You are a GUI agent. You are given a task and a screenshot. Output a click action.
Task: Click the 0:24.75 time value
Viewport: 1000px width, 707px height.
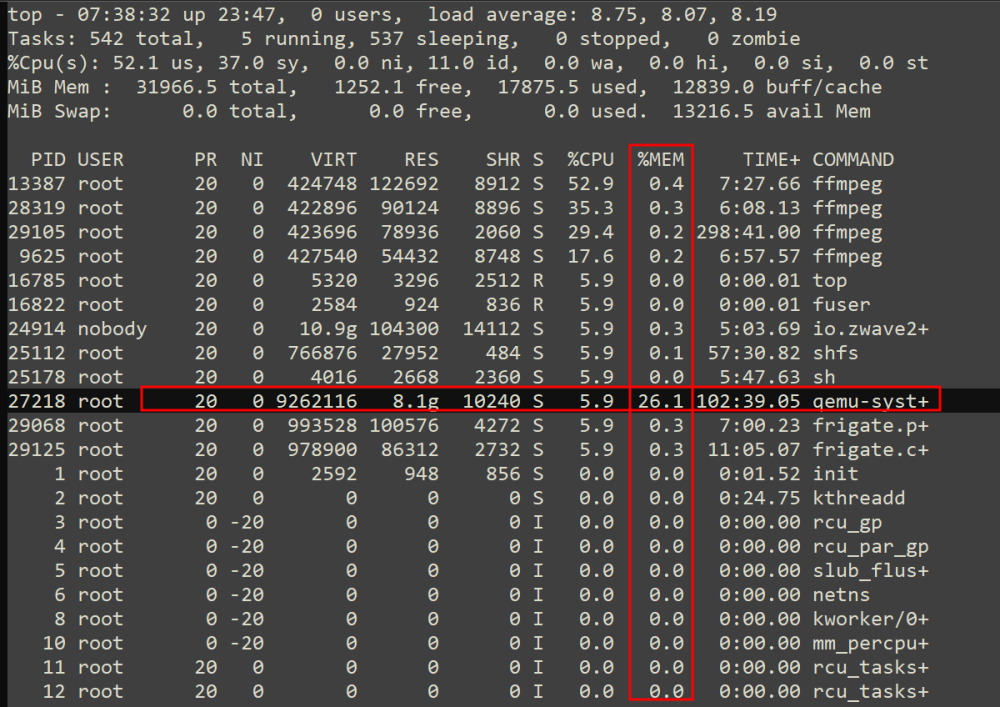[x=760, y=498]
